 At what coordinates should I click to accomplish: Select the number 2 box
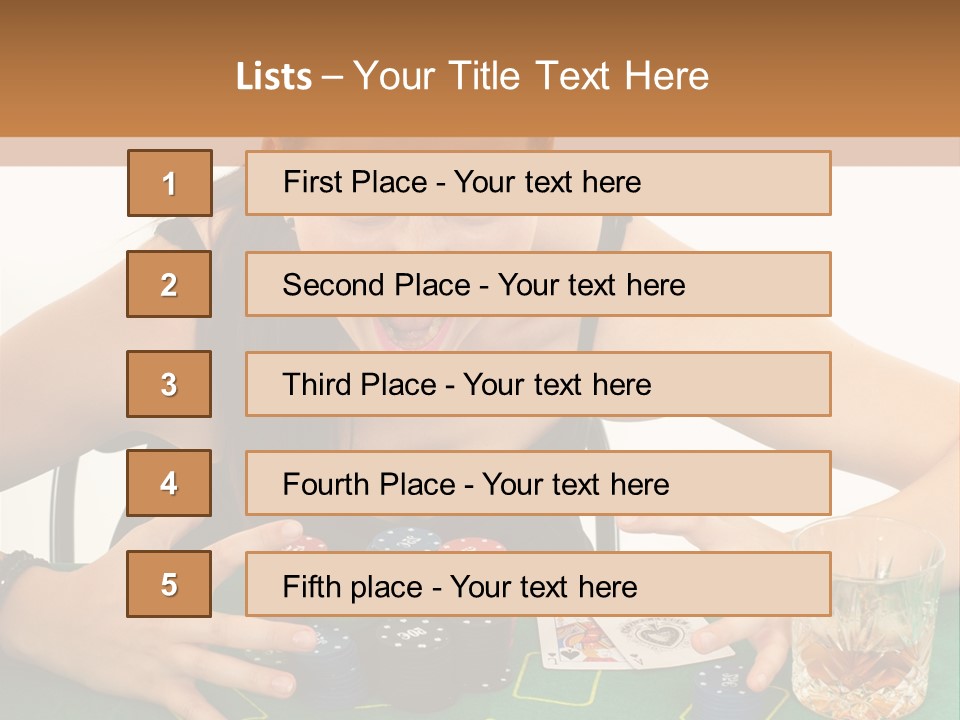169,284
